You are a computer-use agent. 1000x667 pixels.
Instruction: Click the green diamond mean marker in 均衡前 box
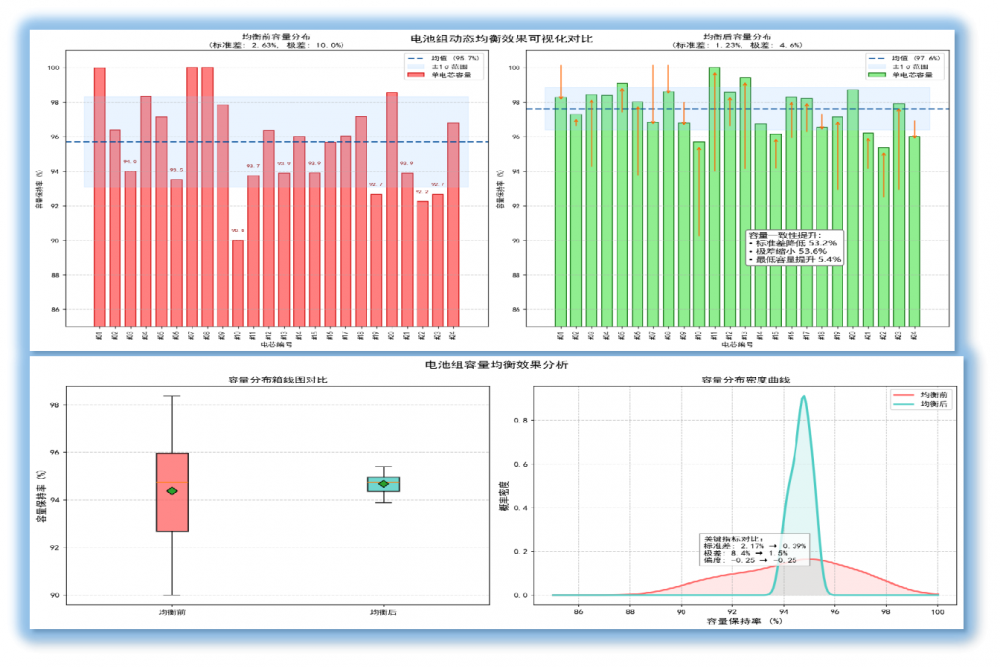(172, 491)
